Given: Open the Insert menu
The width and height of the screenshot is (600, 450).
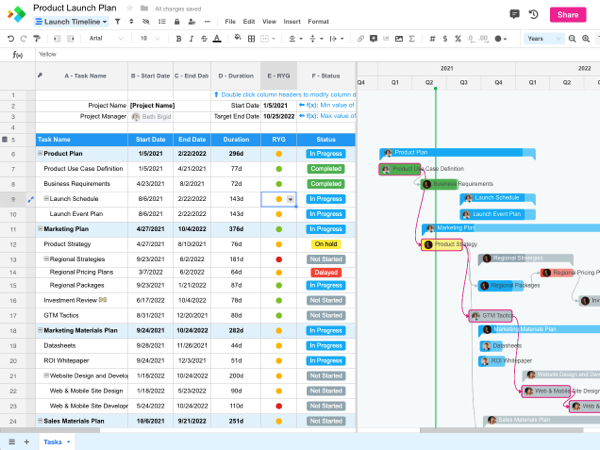Looking at the screenshot, I should point(292,21).
